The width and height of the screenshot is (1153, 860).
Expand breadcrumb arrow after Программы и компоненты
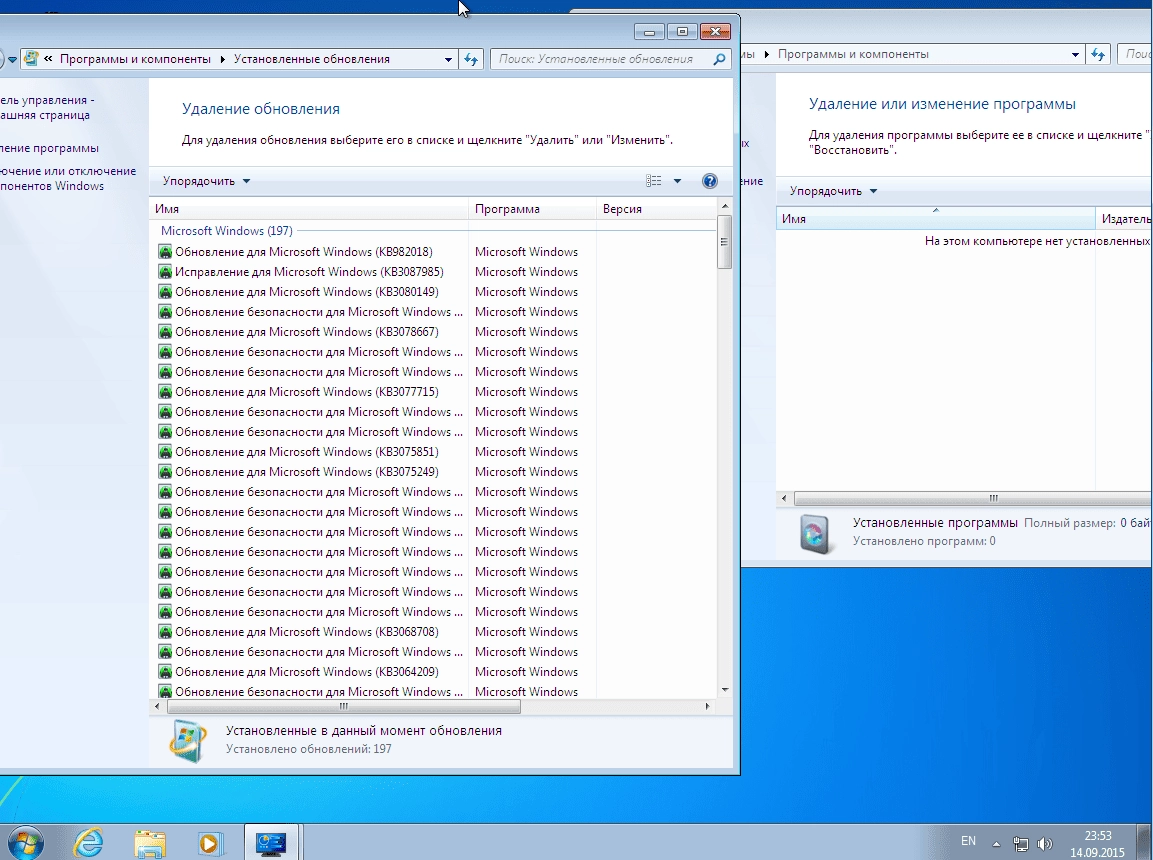tap(222, 59)
